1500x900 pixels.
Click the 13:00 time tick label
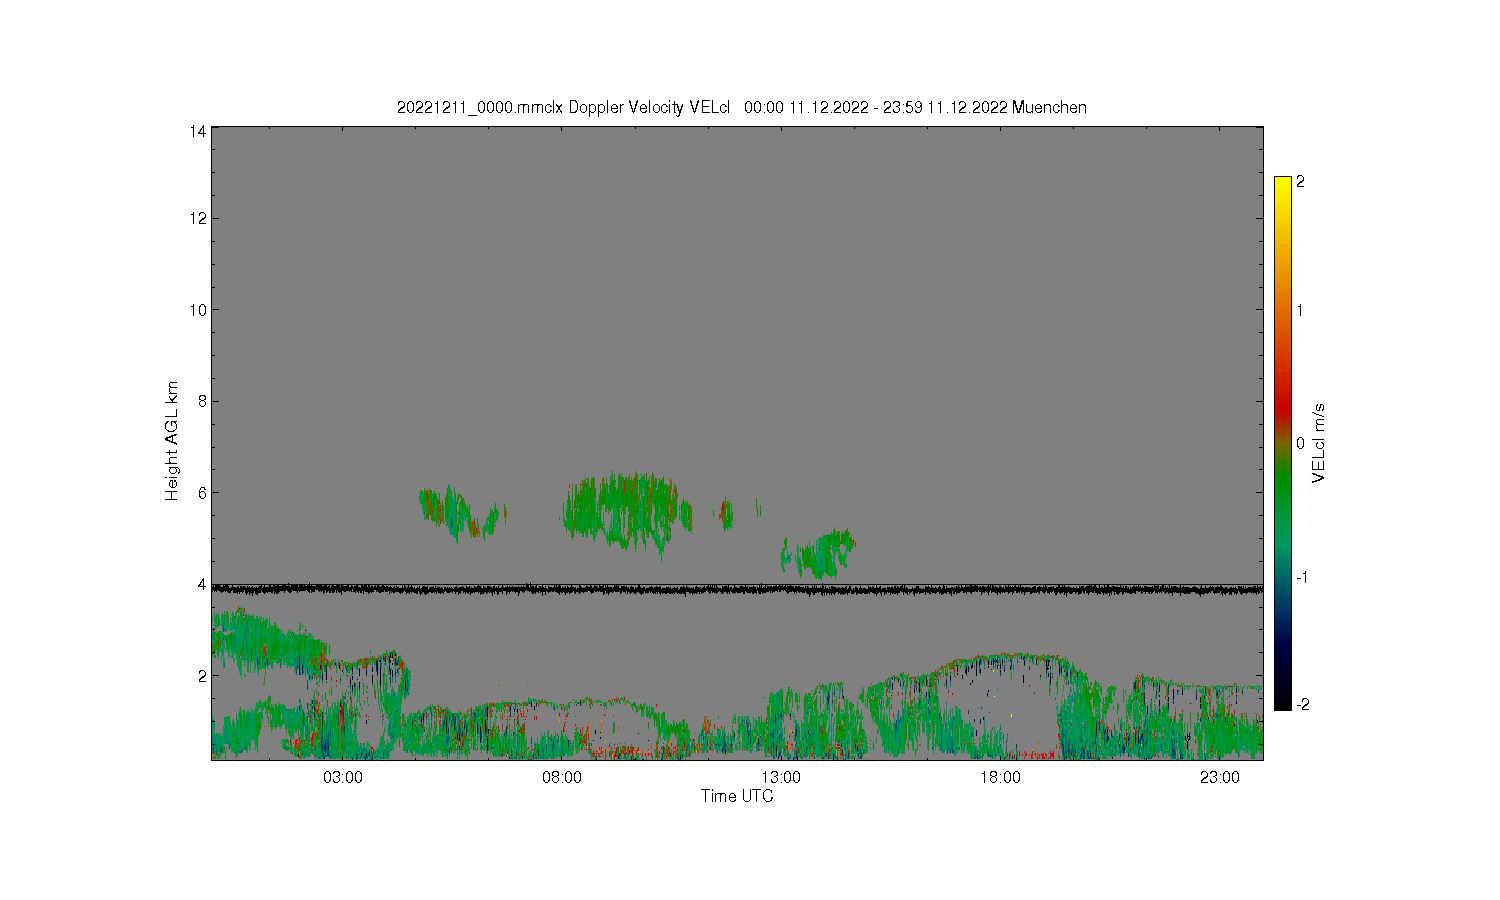point(781,778)
